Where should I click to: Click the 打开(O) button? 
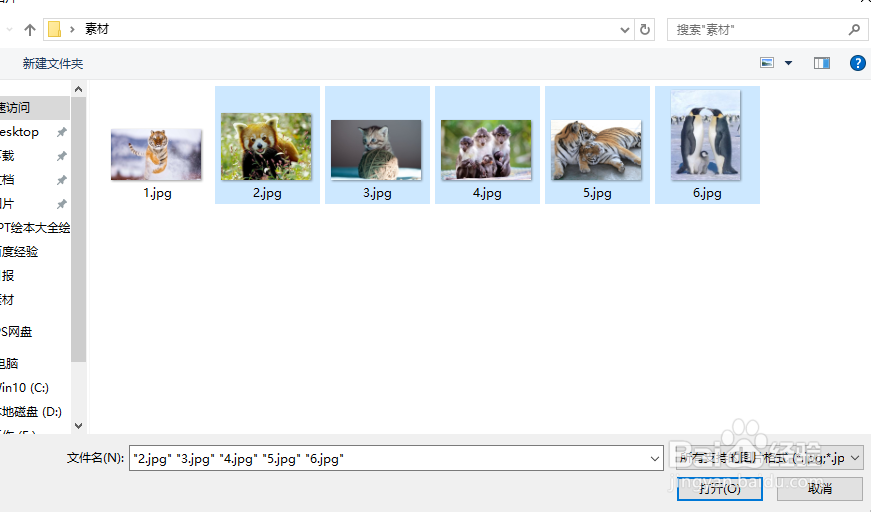719,489
